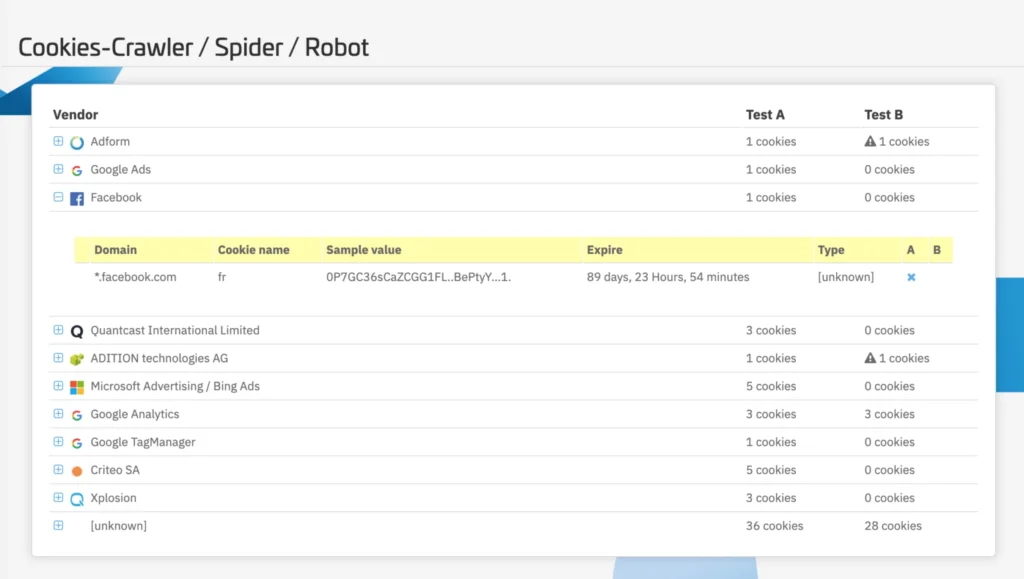Expand the [unknown] vendor row

[58, 525]
